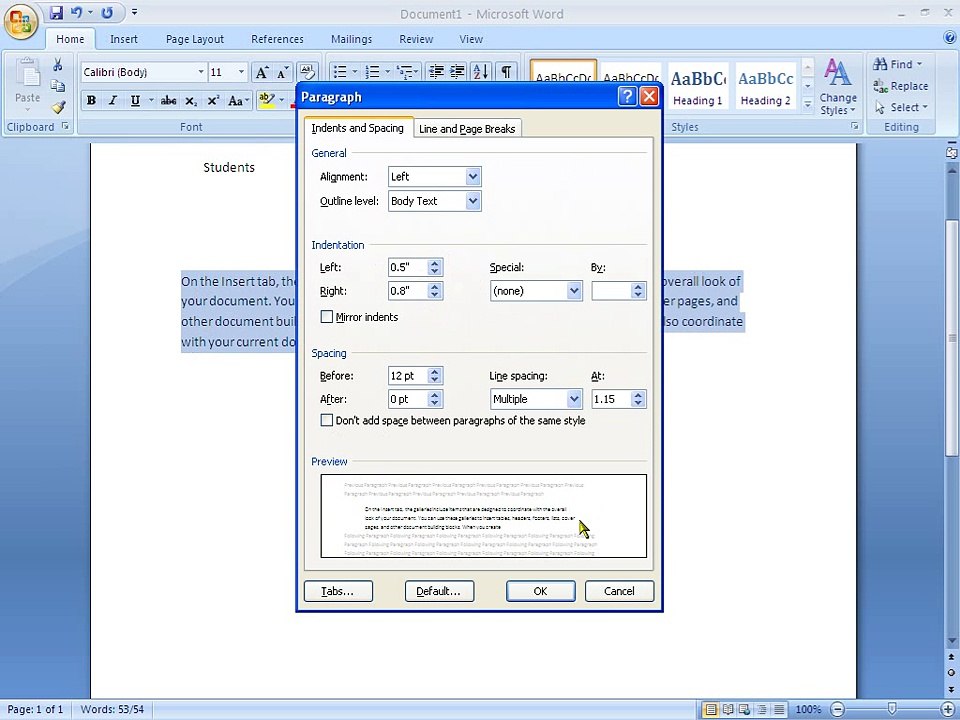960x720 pixels.
Task: Apply Underline formatting
Action: 135,100
